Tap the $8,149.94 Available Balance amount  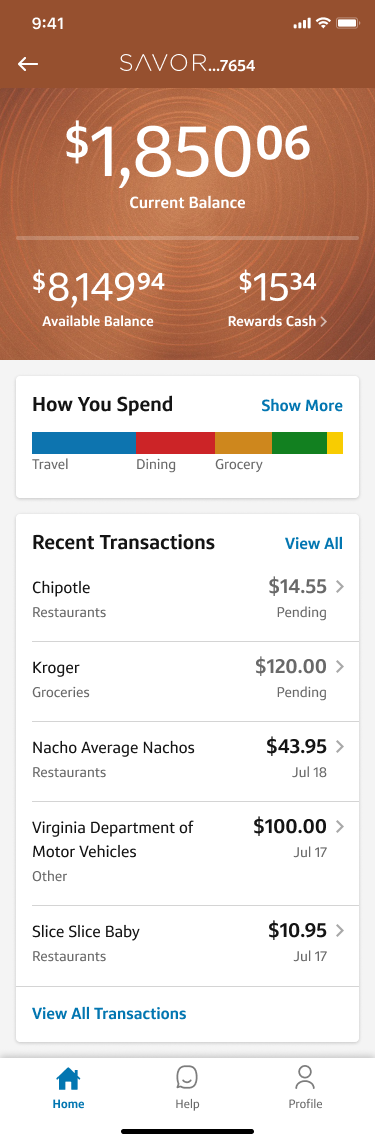[x=98, y=287]
